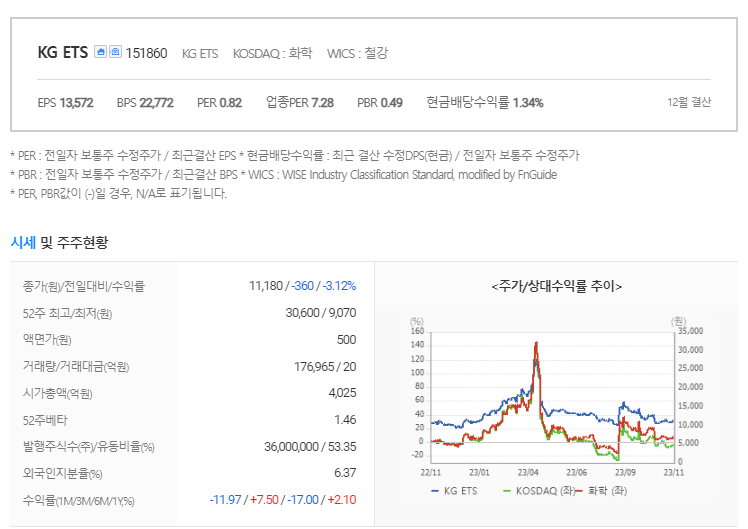Screen dimensions: 748x529
Task: Click the 발행주식수(주)/유동비율(%) row label
Action: (88, 446)
